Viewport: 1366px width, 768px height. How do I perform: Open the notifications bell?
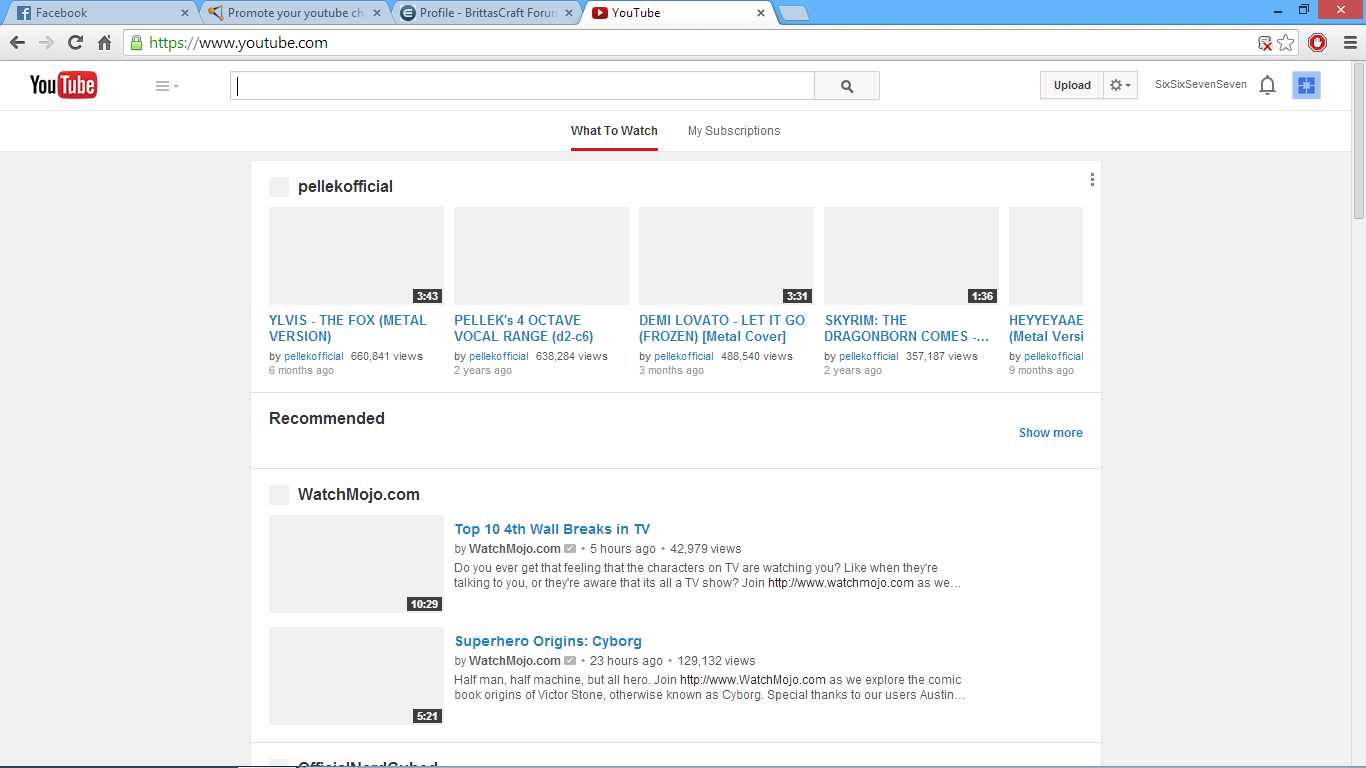point(1268,86)
